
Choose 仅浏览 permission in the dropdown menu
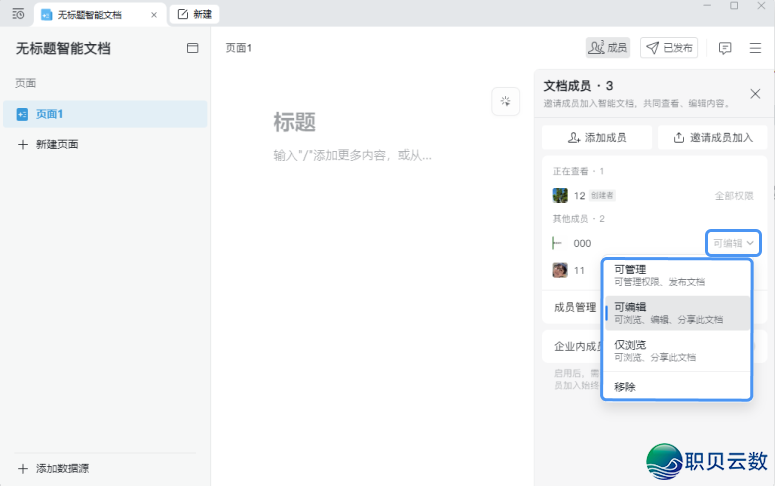(x=677, y=351)
